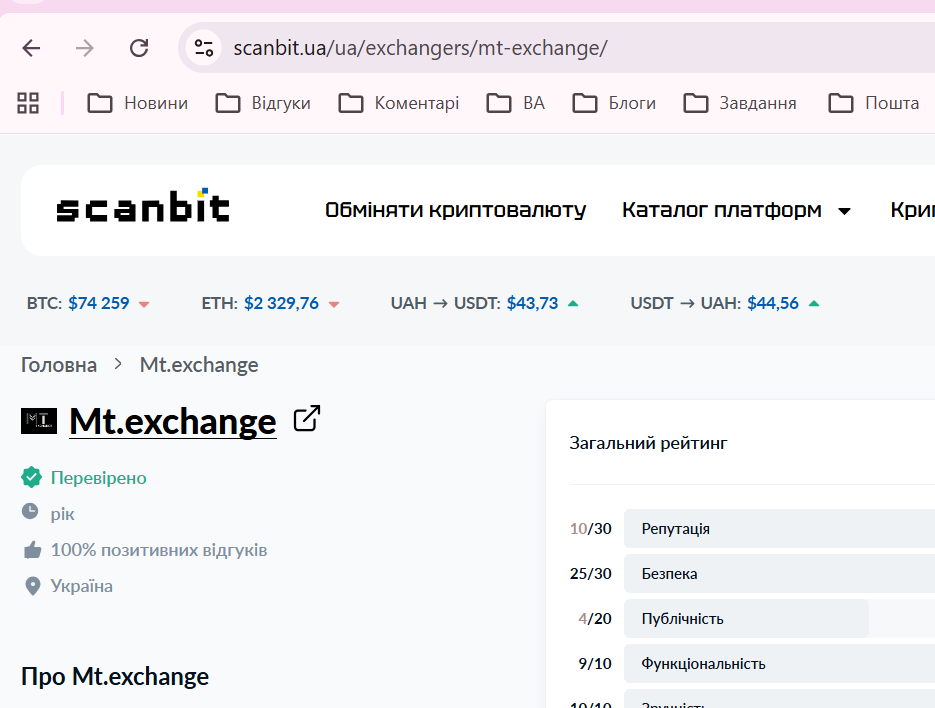The image size is (935, 708).
Task: Click the scanbit logo
Action: point(143,209)
